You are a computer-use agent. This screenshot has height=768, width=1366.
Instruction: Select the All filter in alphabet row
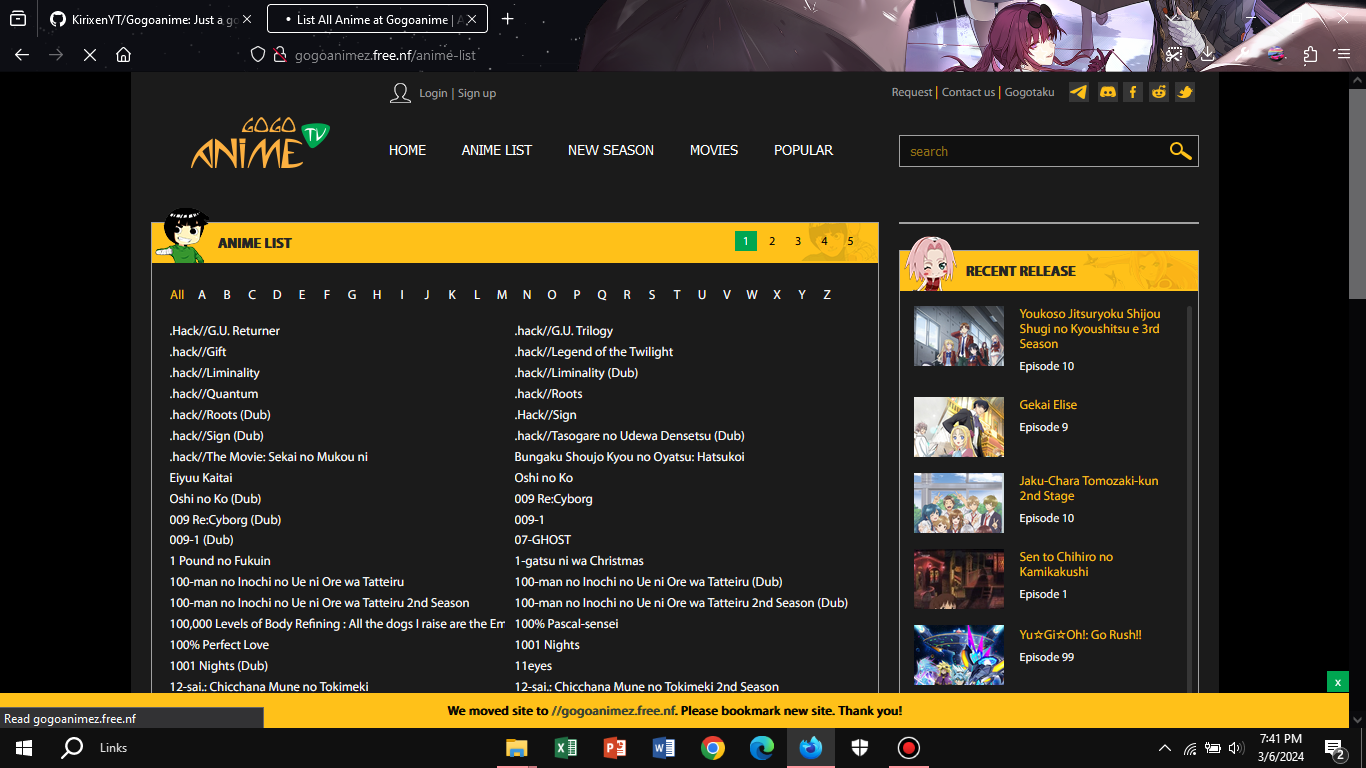click(177, 295)
